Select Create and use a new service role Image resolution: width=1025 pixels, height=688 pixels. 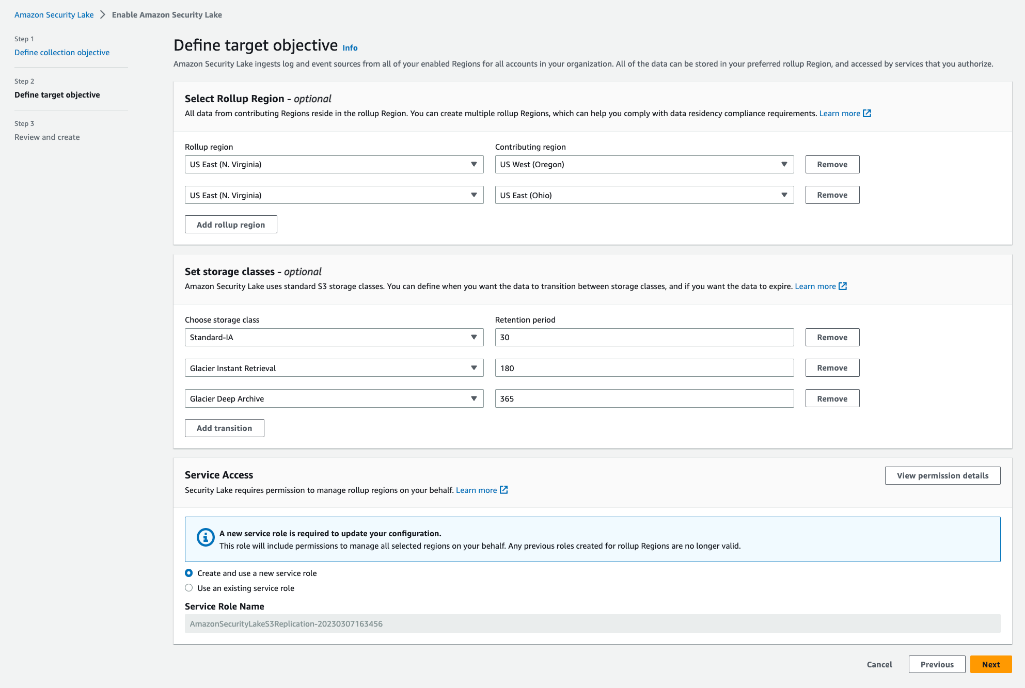[x=188, y=573]
